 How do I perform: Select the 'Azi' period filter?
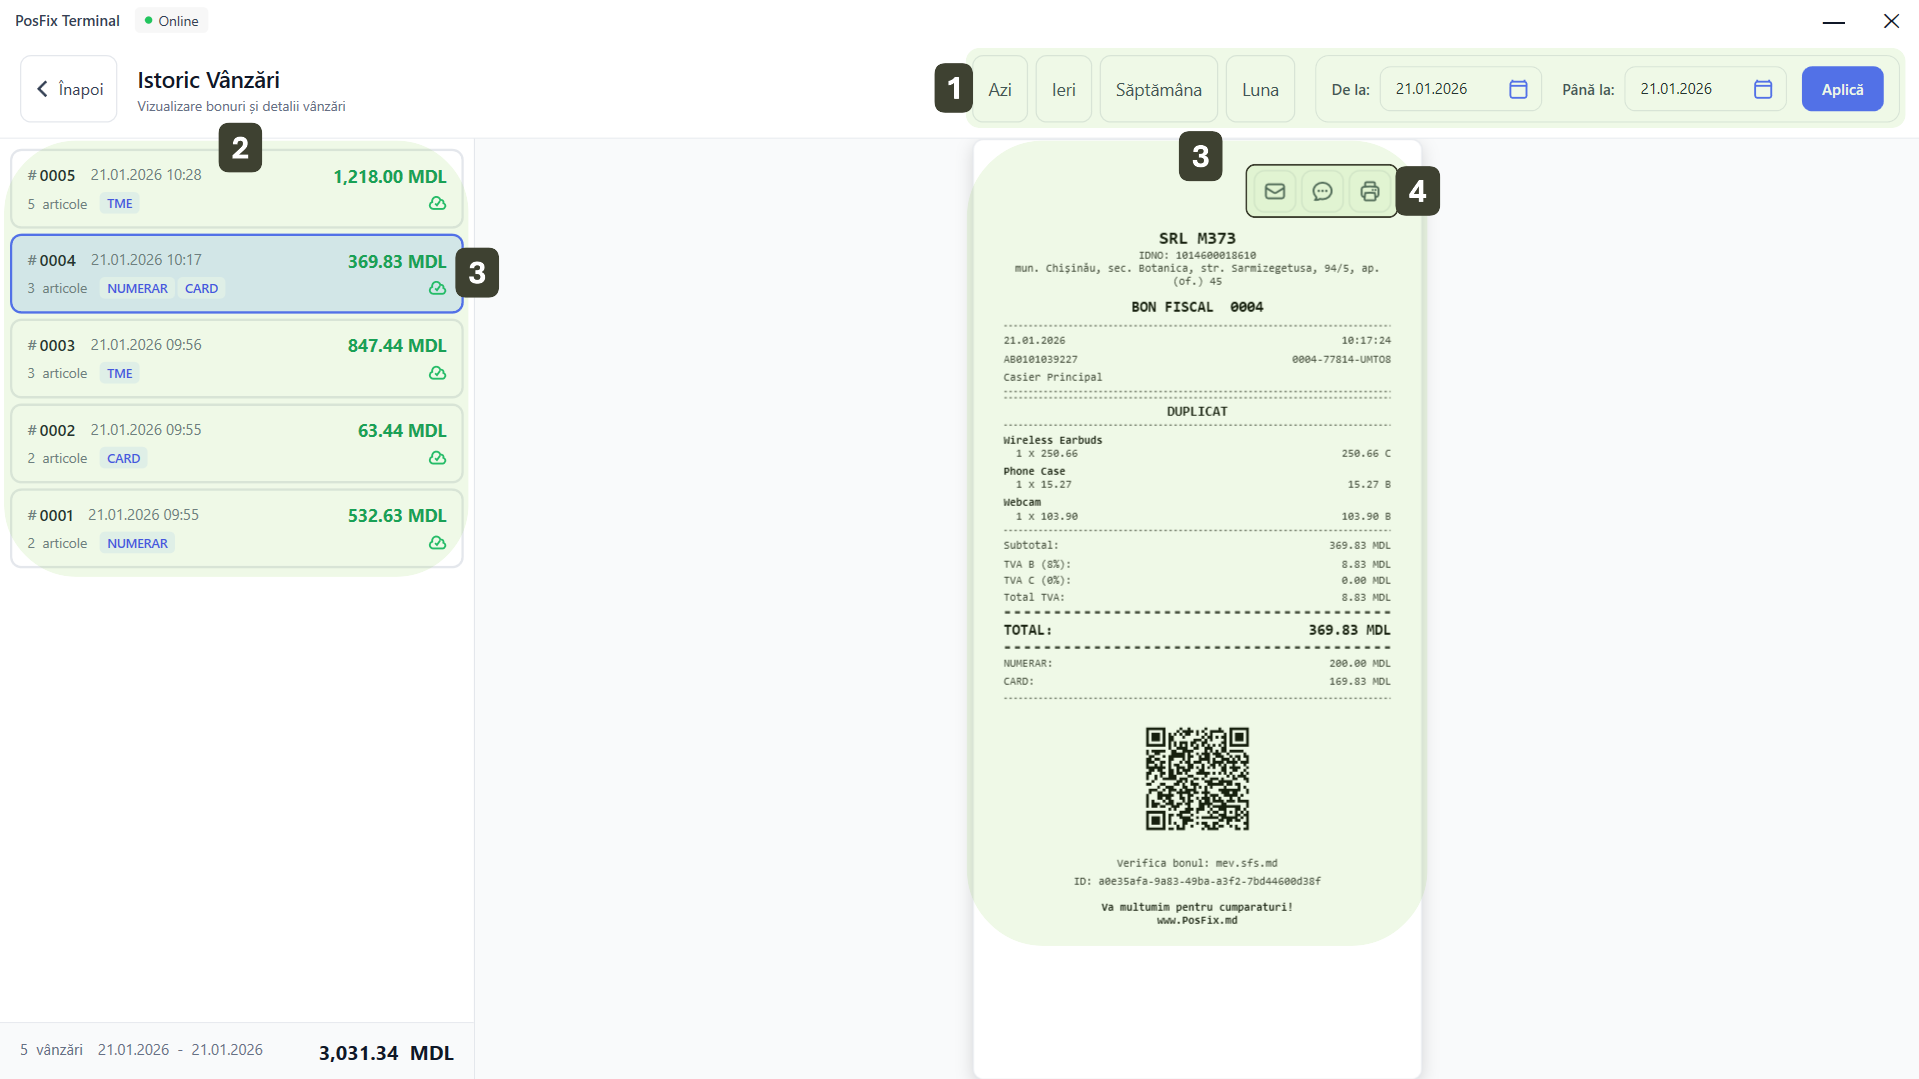[999, 89]
